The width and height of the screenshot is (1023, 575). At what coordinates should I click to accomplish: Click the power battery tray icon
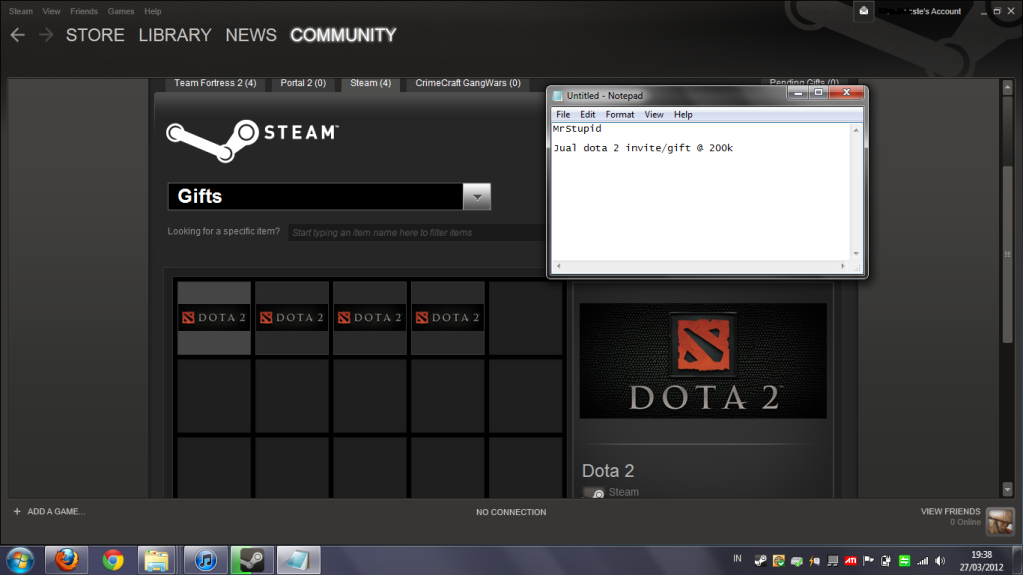(x=886, y=561)
